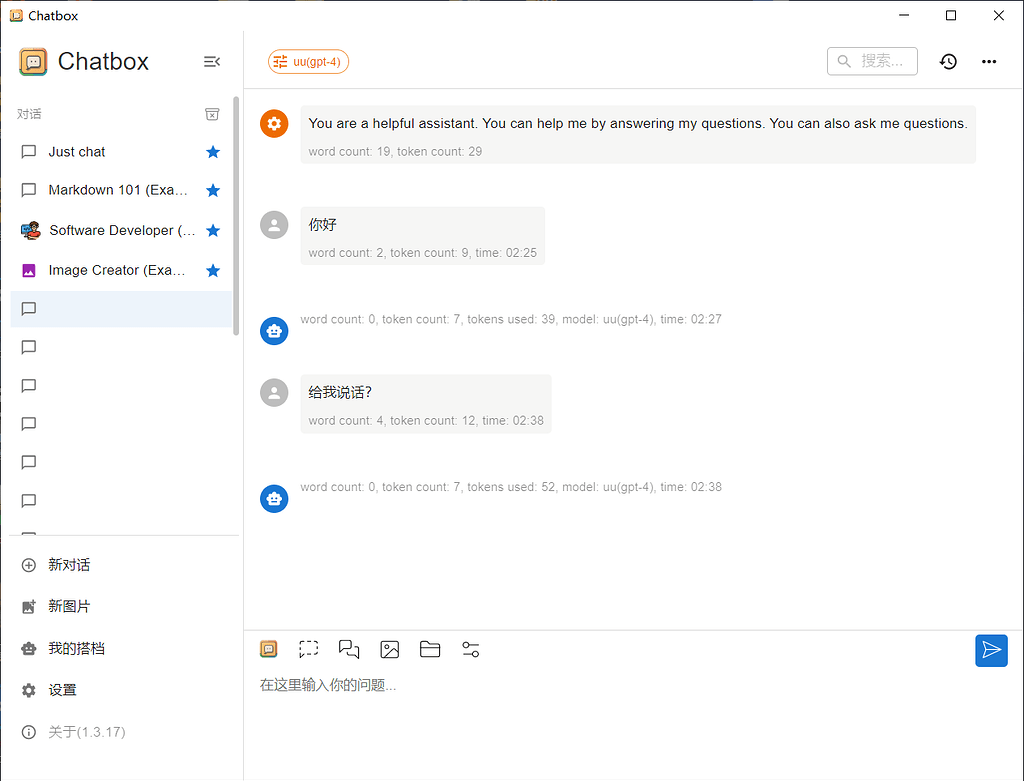Click the dashed screenshot-selection icon
Viewport: 1024px width, 781px height.
pyautogui.click(x=309, y=649)
